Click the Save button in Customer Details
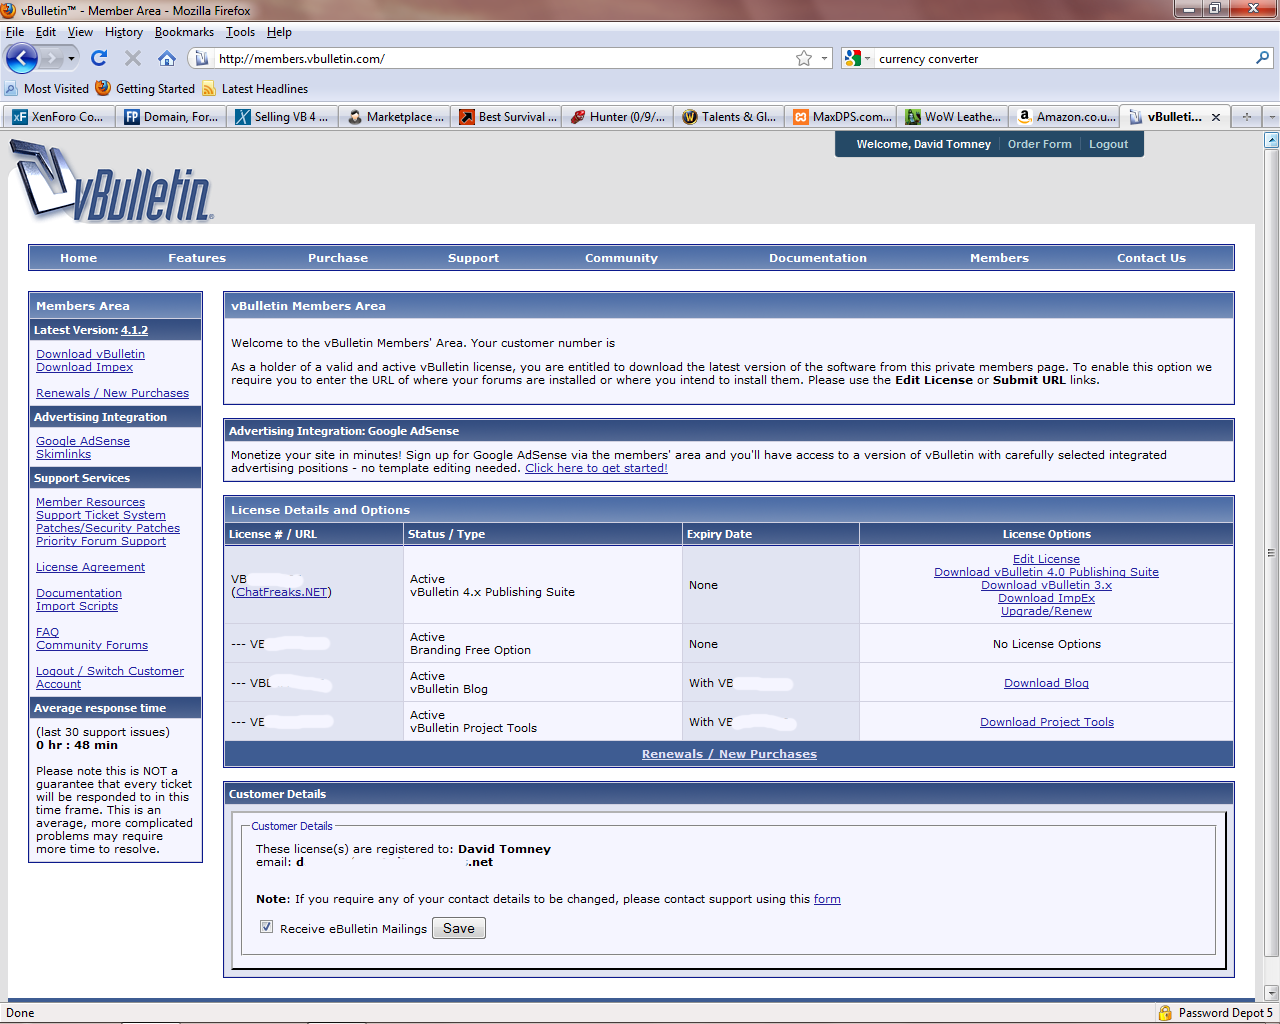This screenshot has width=1280, height=1024. click(459, 928)
